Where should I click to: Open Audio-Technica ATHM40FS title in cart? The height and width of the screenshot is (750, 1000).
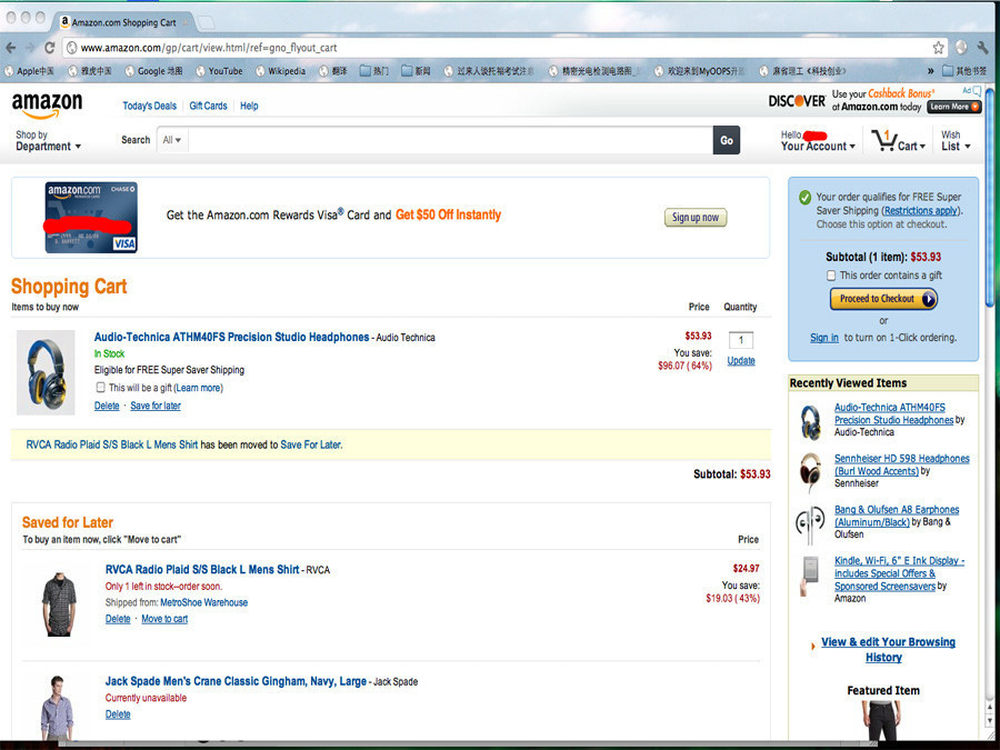232,337
